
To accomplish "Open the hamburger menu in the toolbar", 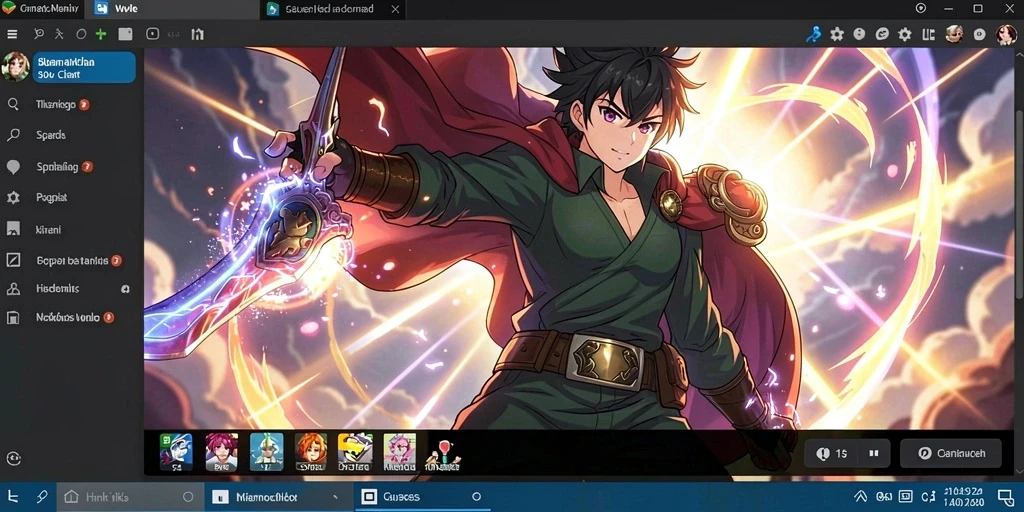I will [x=12, y=34].
